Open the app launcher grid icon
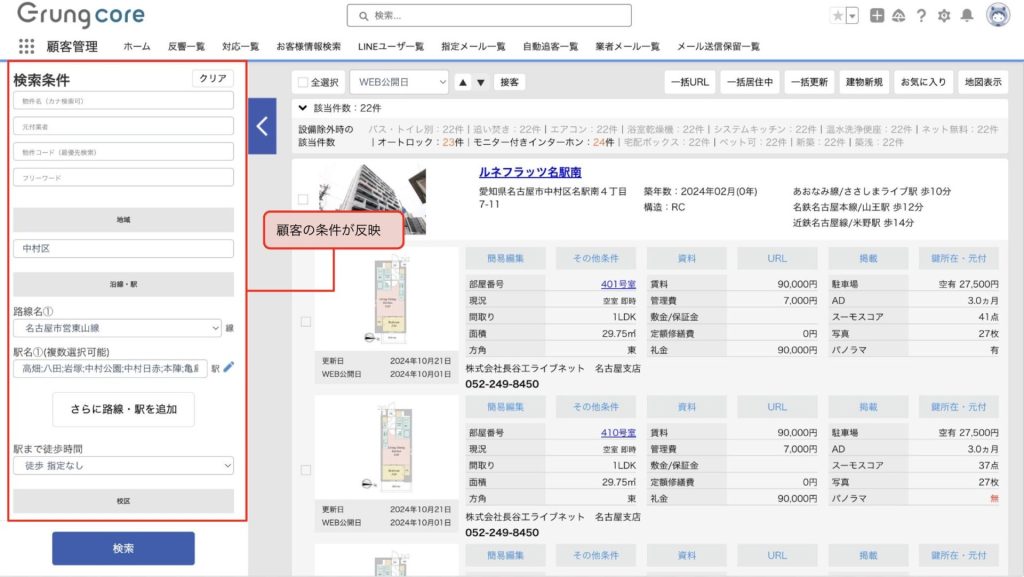 26,46
